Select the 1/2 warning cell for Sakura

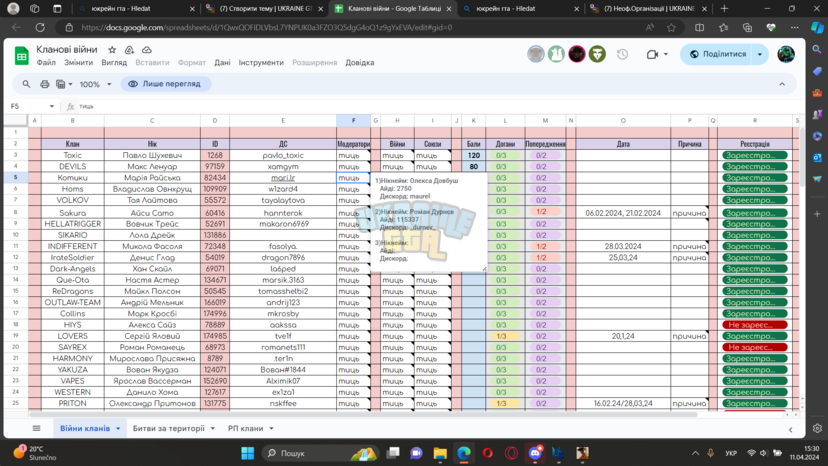click(545, 212)
